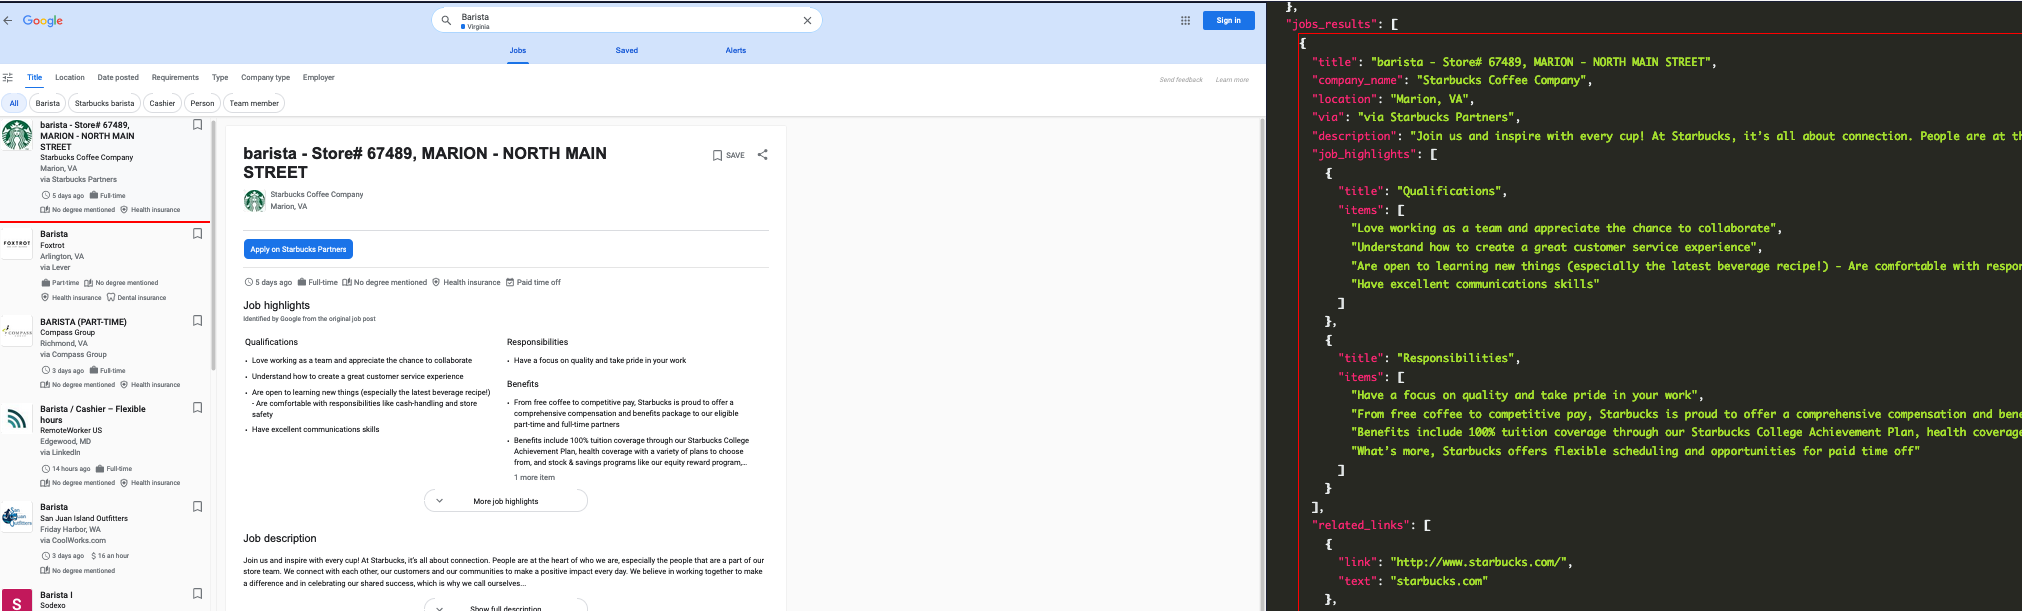
Task: Click "related_links" key in JSON panel
Action: (x=1361, y=525)
